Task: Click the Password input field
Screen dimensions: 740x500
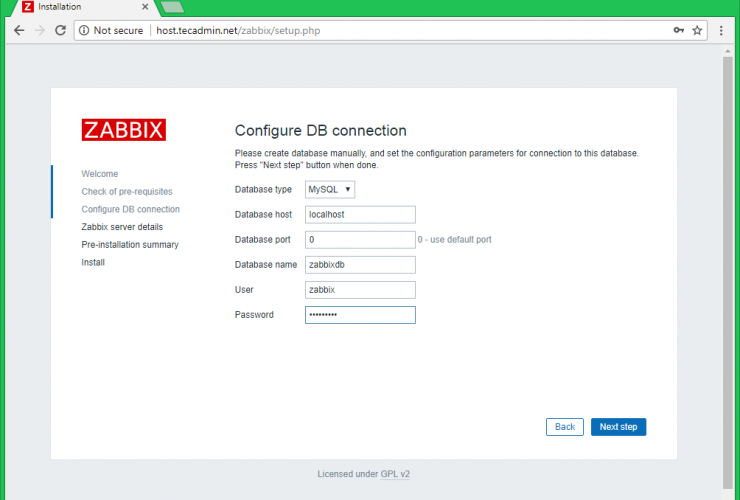Action: (360, 315)
